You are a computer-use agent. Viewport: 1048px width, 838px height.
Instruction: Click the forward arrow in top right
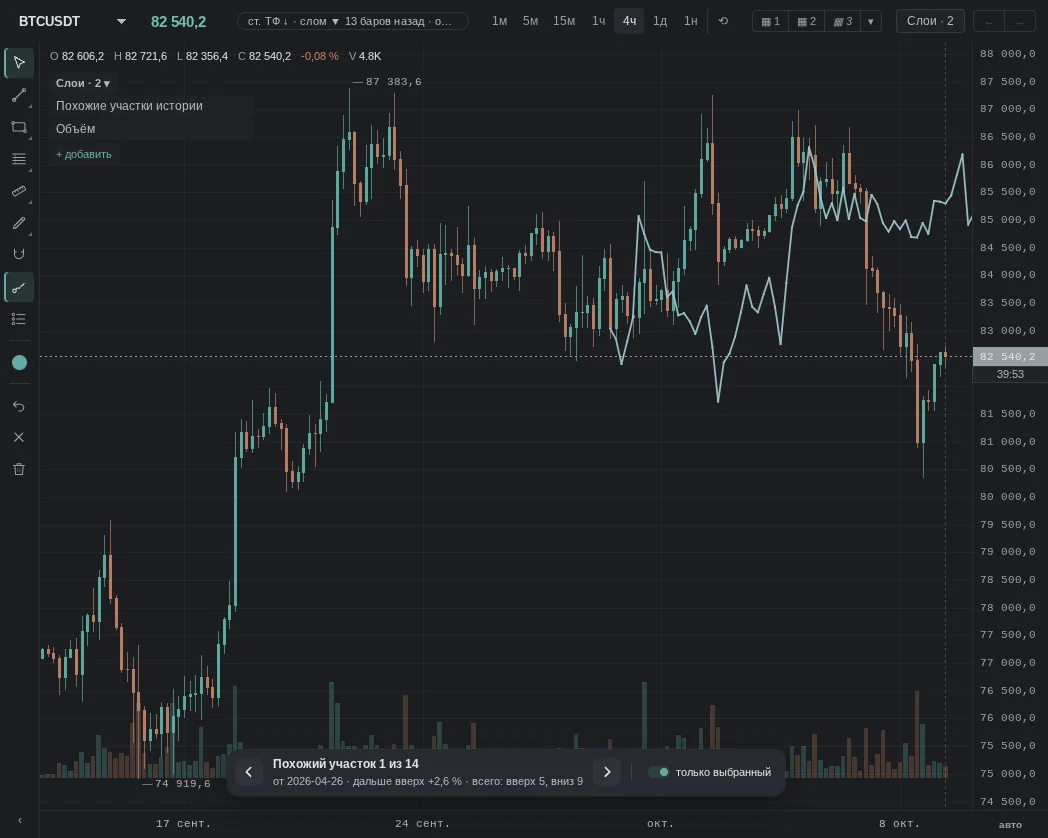click(1020, 22)
